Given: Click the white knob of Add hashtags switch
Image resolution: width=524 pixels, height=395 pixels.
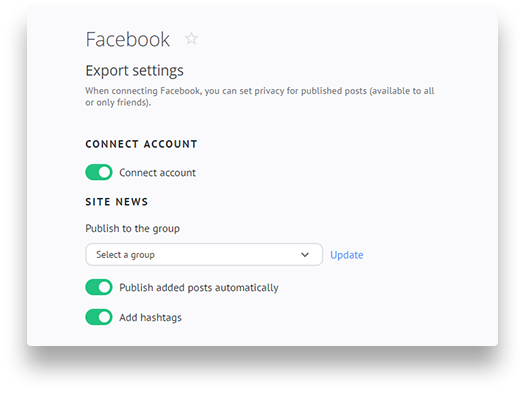Looking at the screenshot, I should coord(105,317).
